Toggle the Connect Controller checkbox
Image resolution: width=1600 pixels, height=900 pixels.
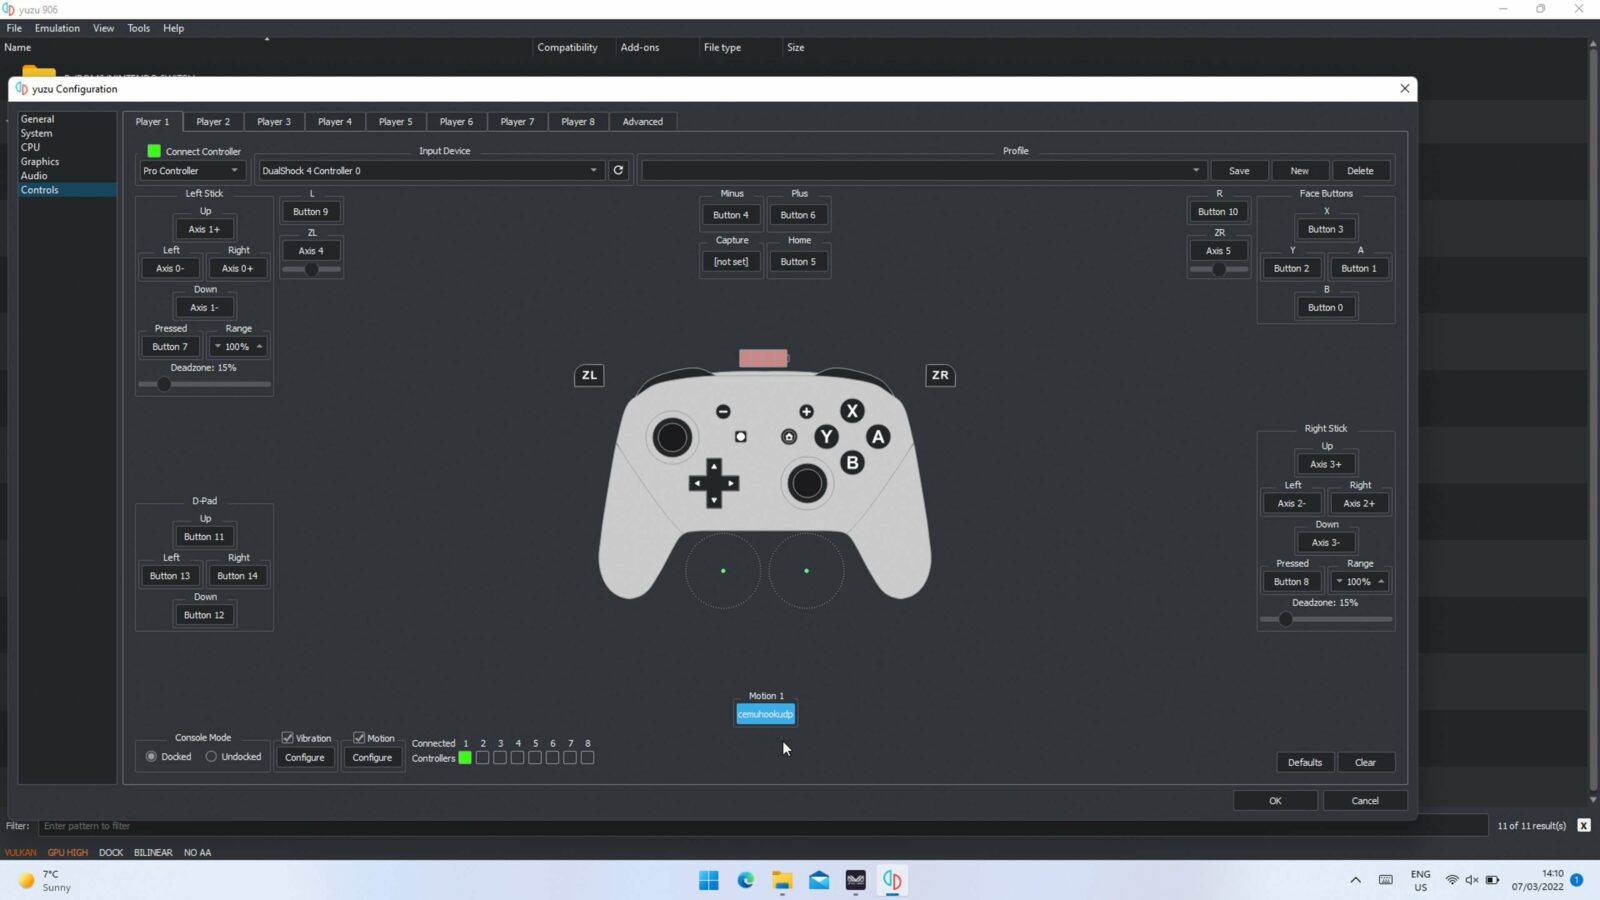point(153,150)
